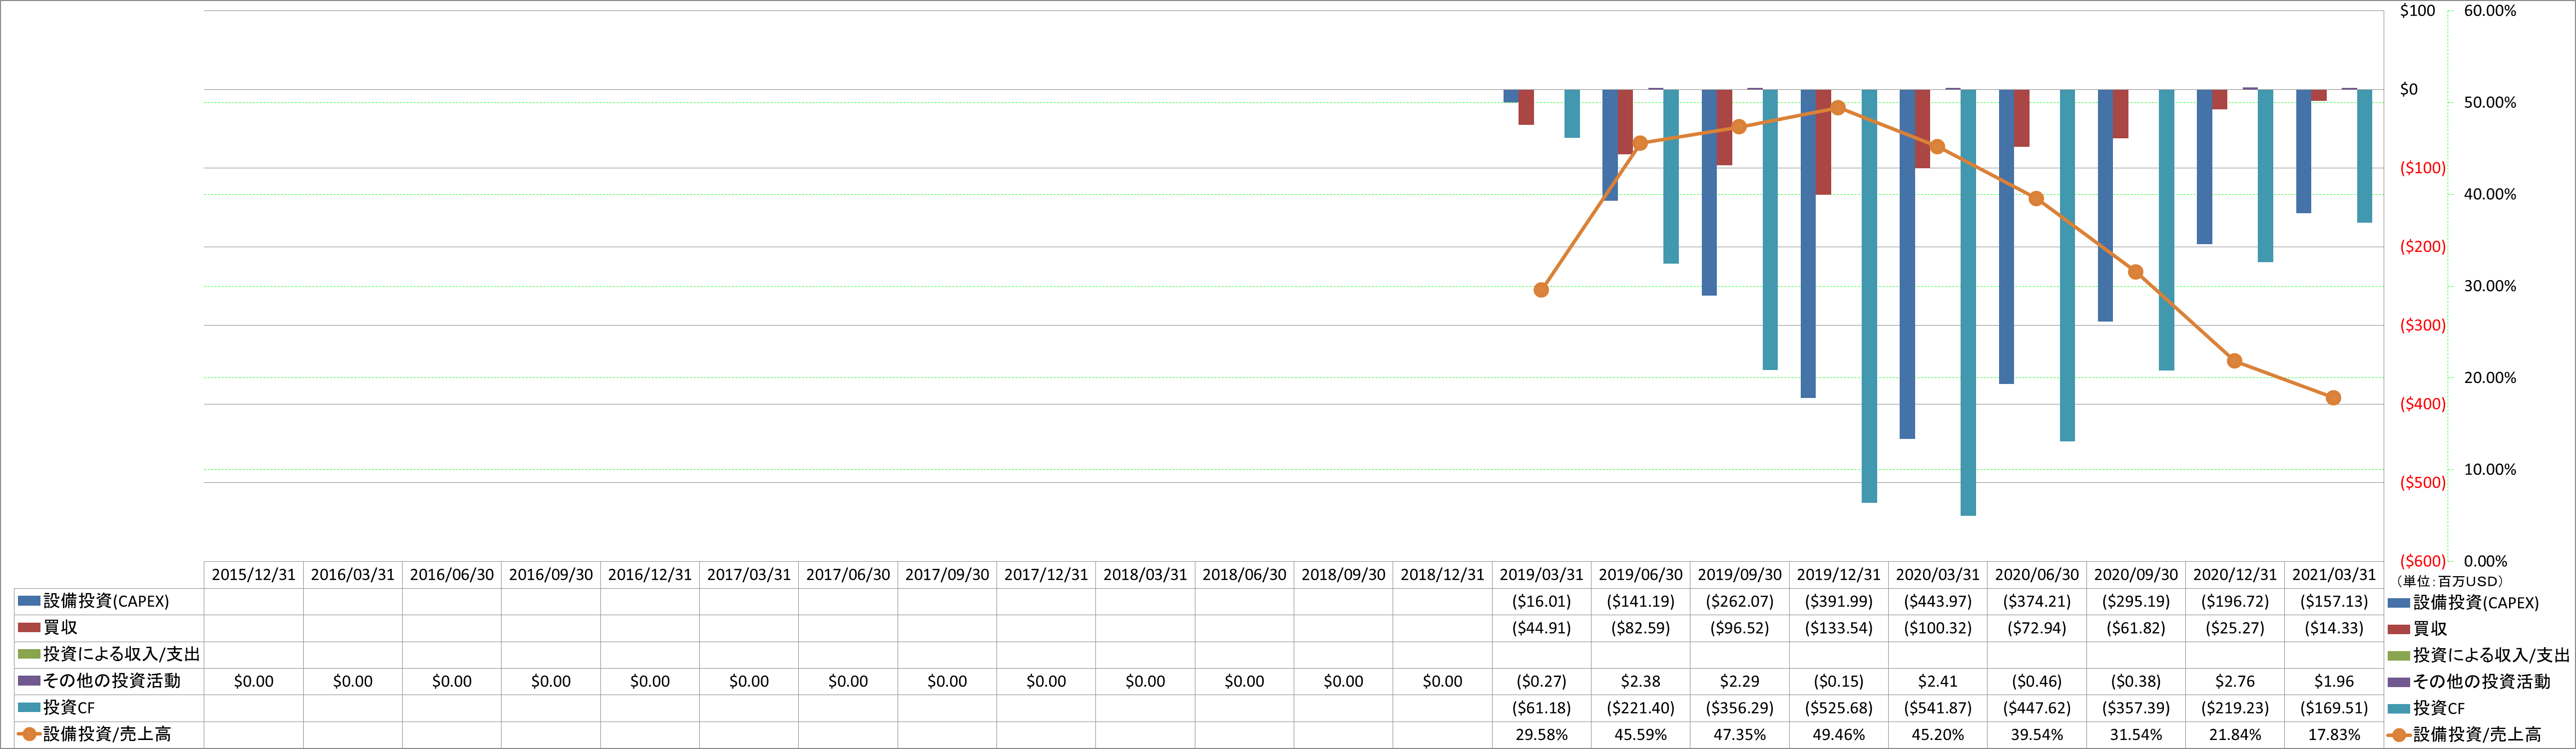
Task: Select the ratio cell 29.58%
Action: (x=1541, y=735)
